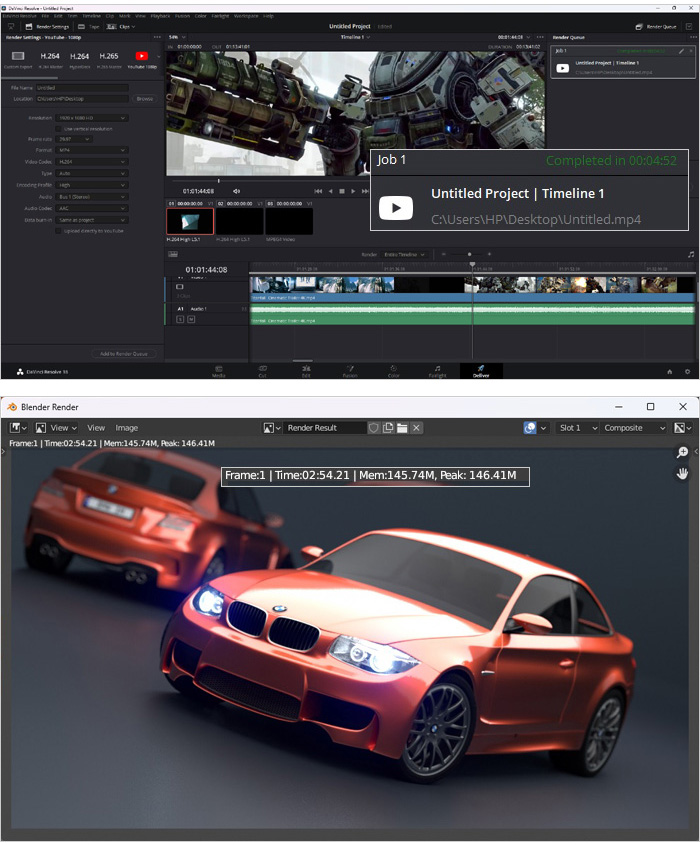Select clip 01 thumbnail in clip strip

tap(190, 221)
